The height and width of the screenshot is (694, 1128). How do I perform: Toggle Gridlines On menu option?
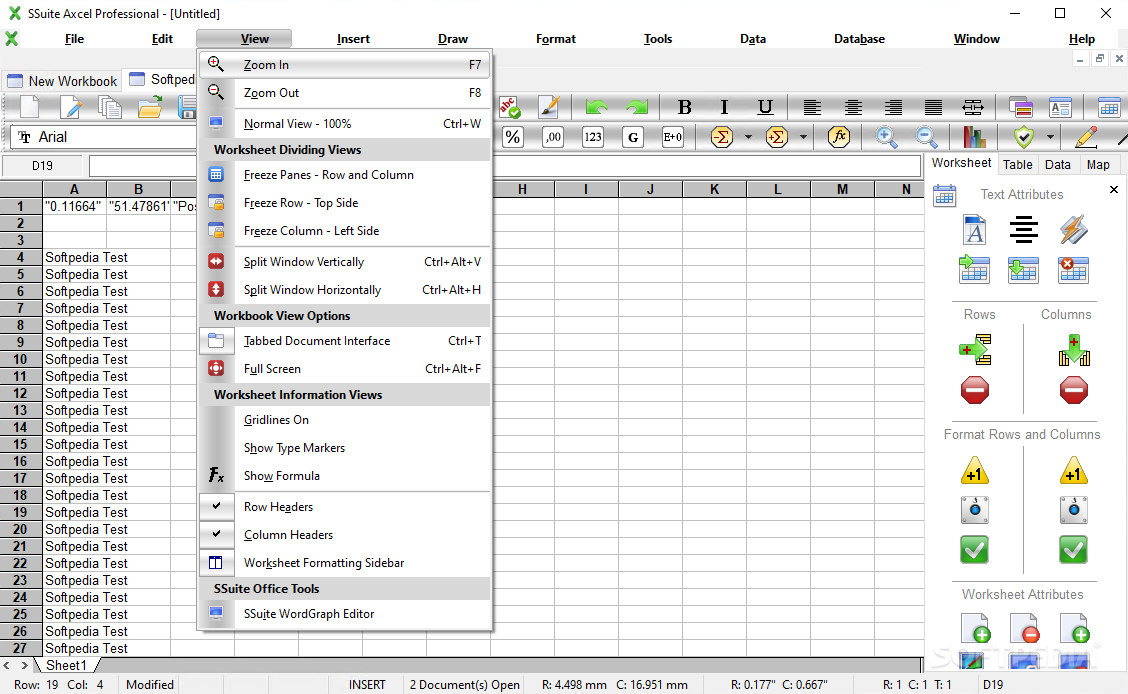point(345,420)
